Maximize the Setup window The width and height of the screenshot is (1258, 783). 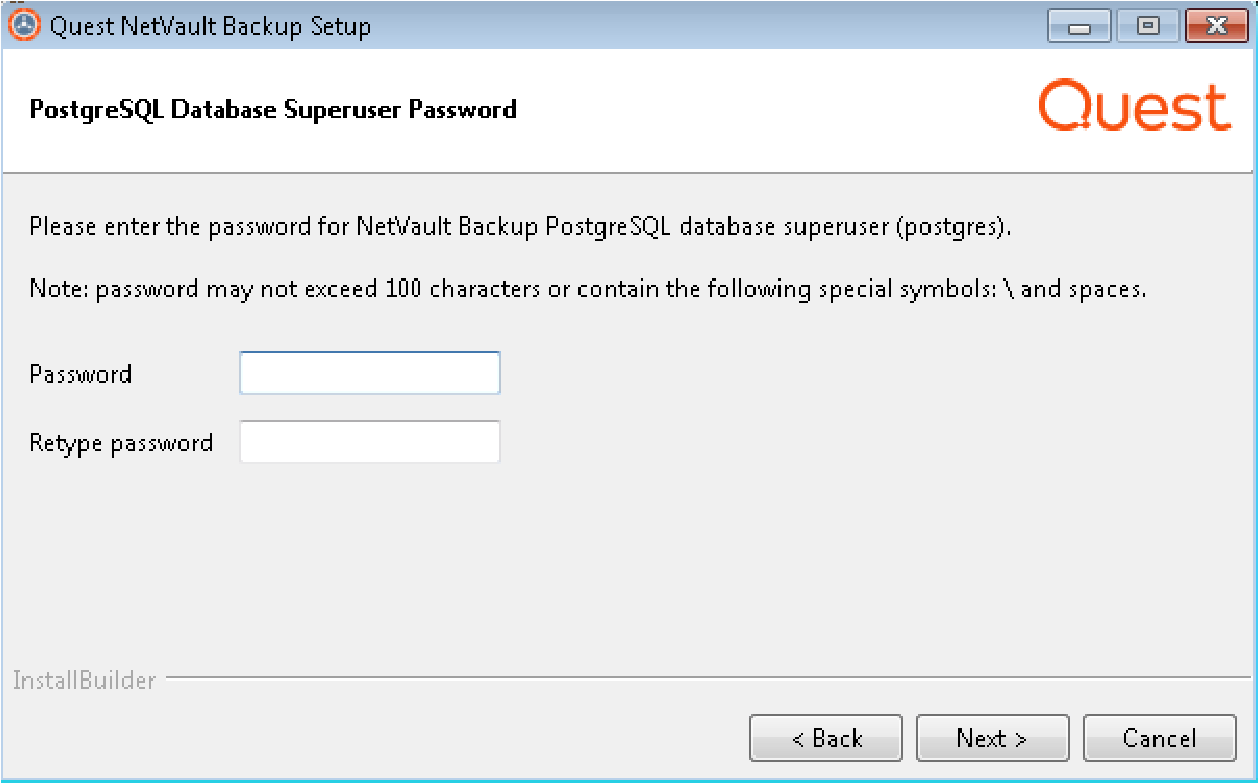[x=1147, y=27]
